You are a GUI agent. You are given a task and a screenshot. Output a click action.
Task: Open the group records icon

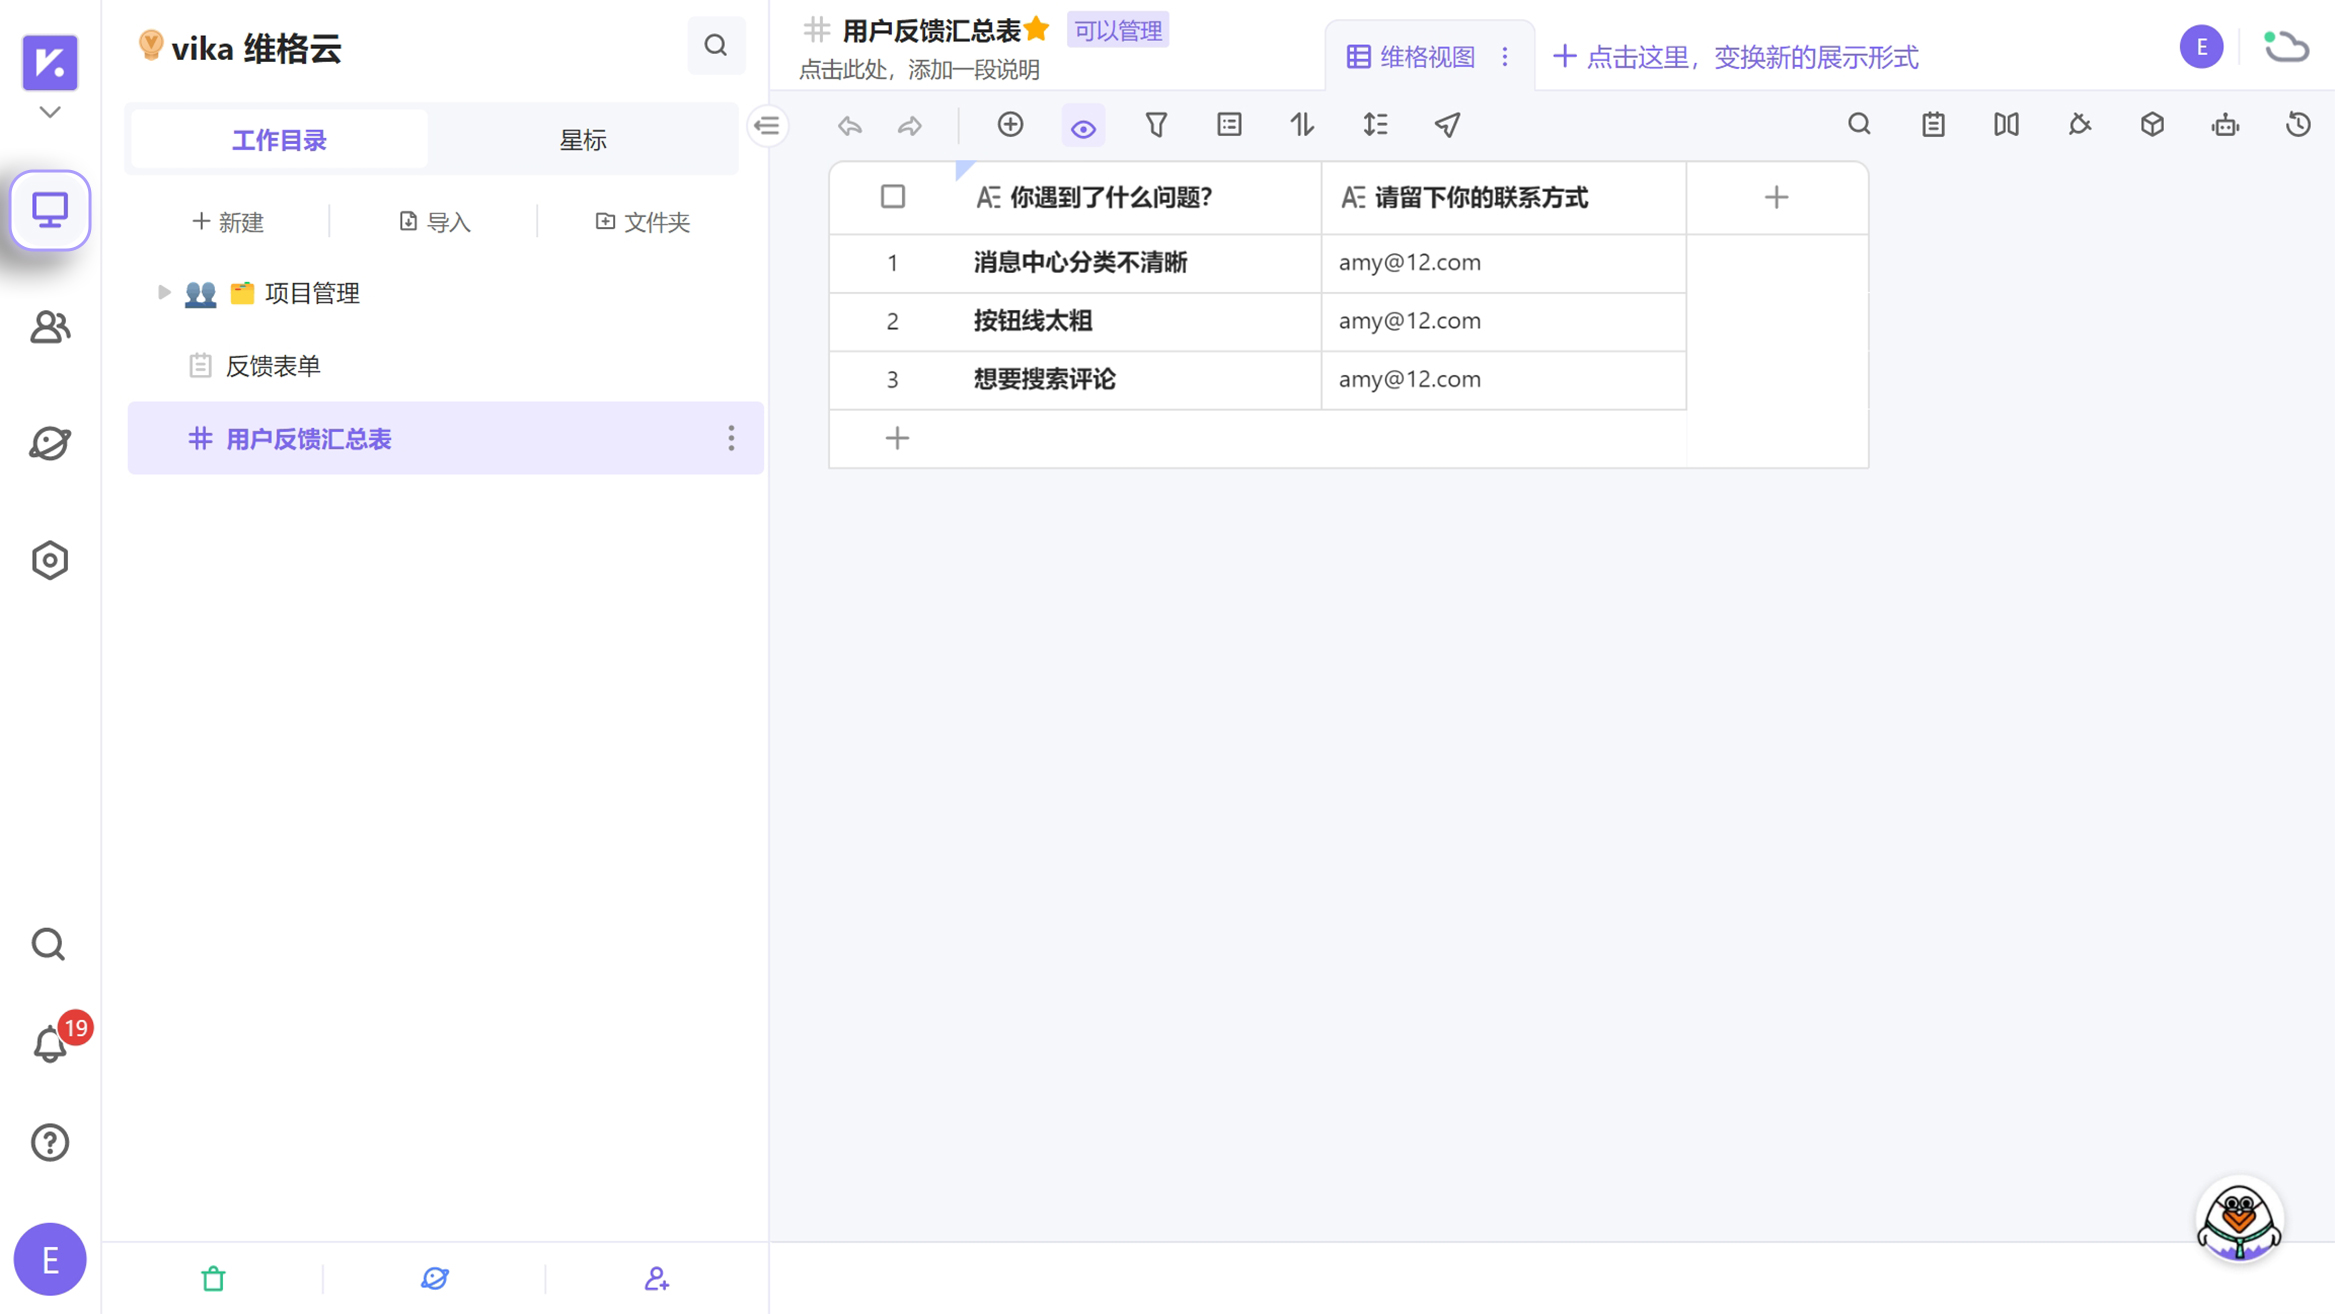click(x=1229, y=125)
